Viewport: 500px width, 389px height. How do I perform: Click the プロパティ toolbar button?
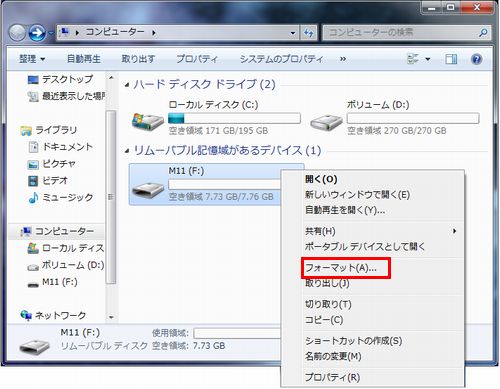(197, 59)
